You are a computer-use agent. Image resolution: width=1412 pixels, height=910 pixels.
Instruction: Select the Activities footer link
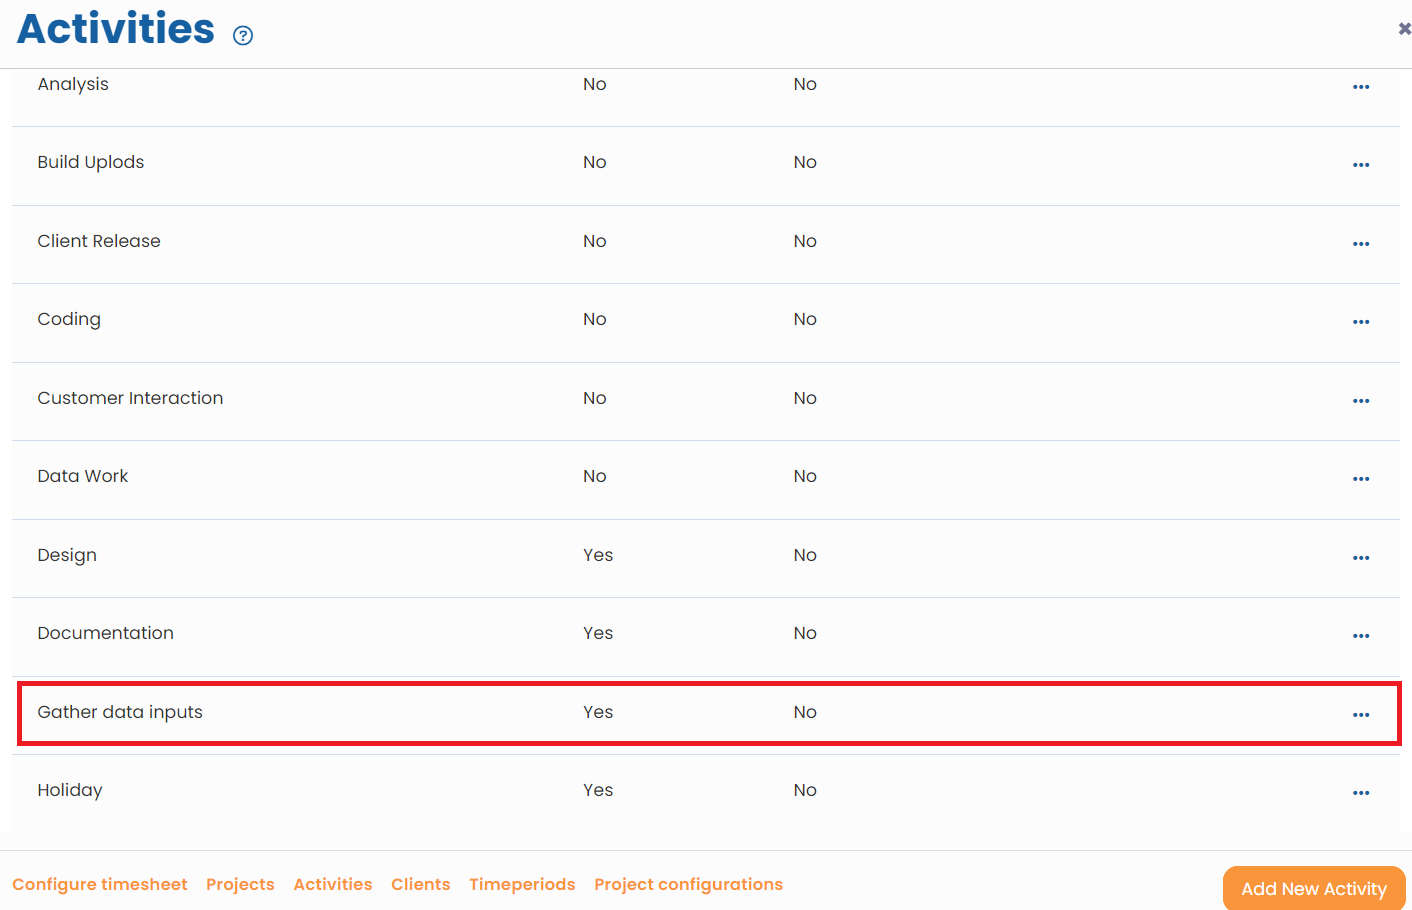(x=333, y=884)
